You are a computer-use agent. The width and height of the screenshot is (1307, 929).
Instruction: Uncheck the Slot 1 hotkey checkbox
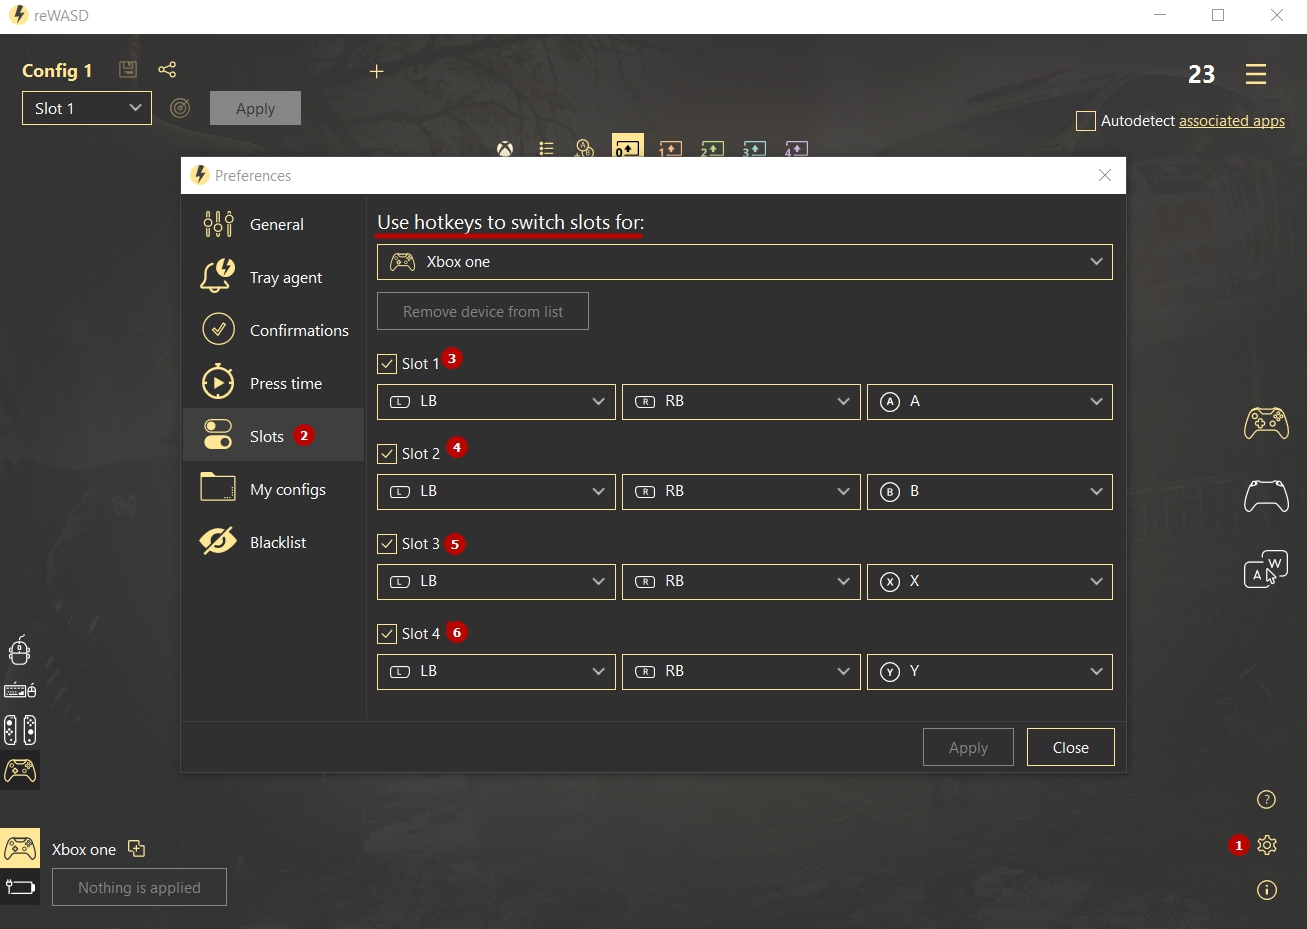pyautogui.click(x=387, y=364)
